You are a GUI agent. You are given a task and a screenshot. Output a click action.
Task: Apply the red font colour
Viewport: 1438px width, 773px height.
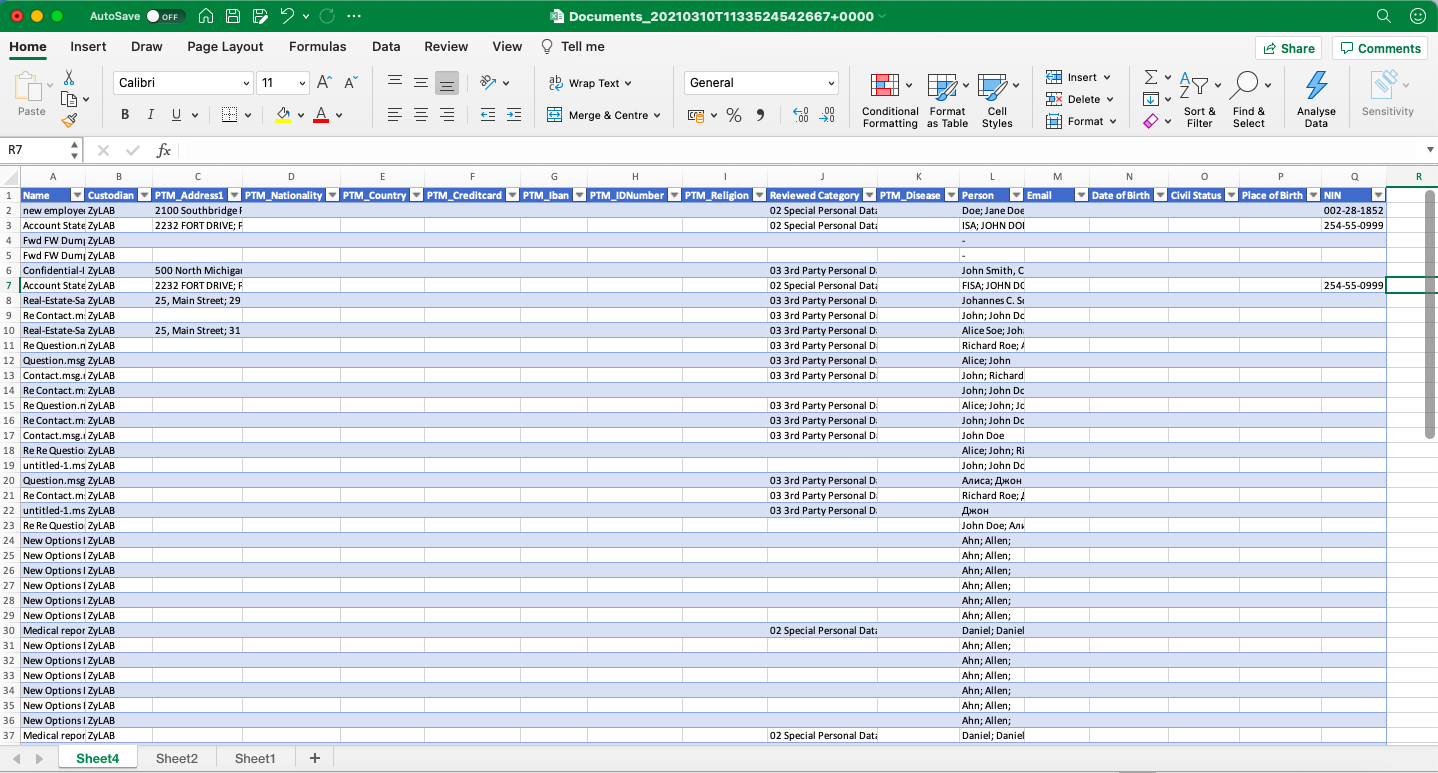[x=321, y=115]
